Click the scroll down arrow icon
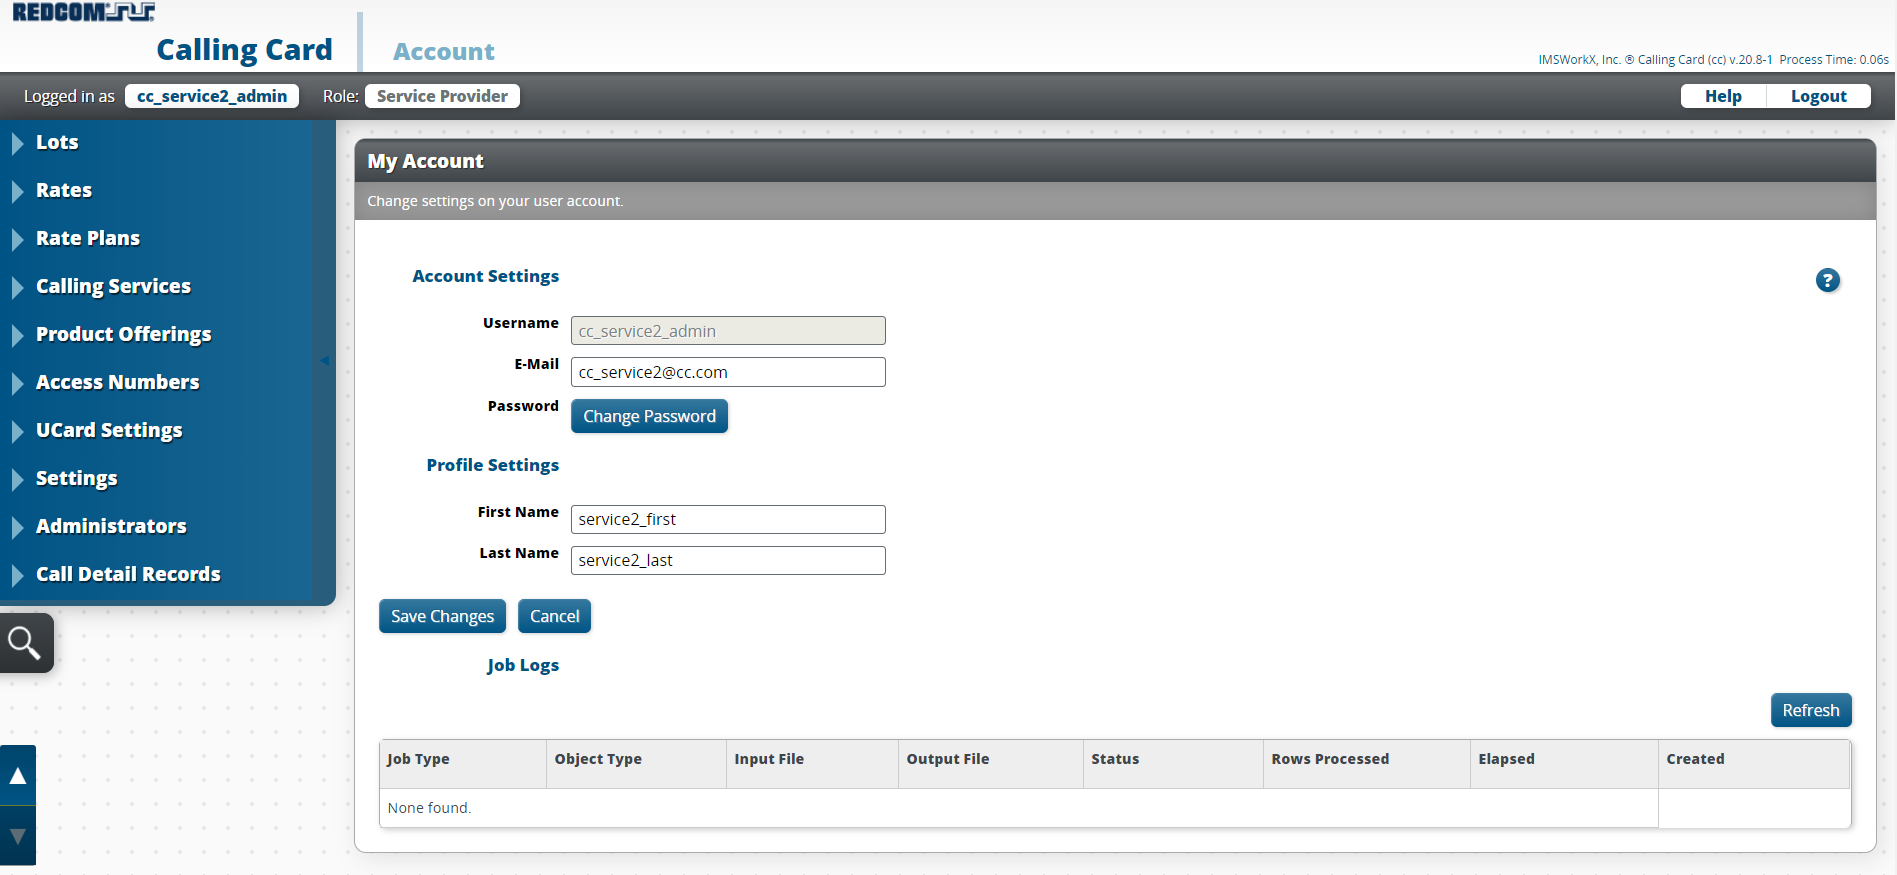 point(18,836)
